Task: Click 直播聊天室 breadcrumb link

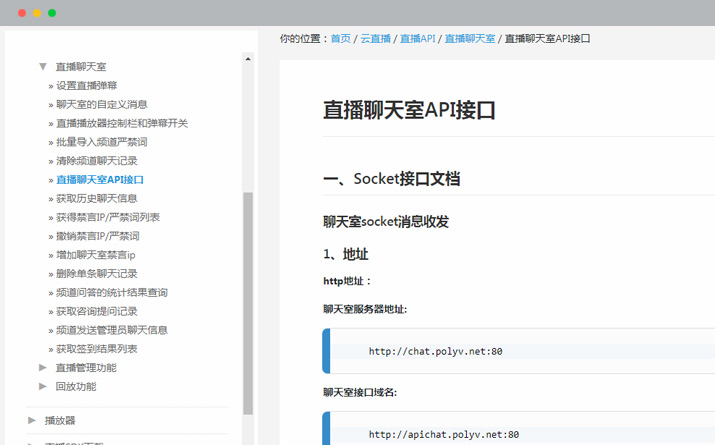Action: pos(470,39)
